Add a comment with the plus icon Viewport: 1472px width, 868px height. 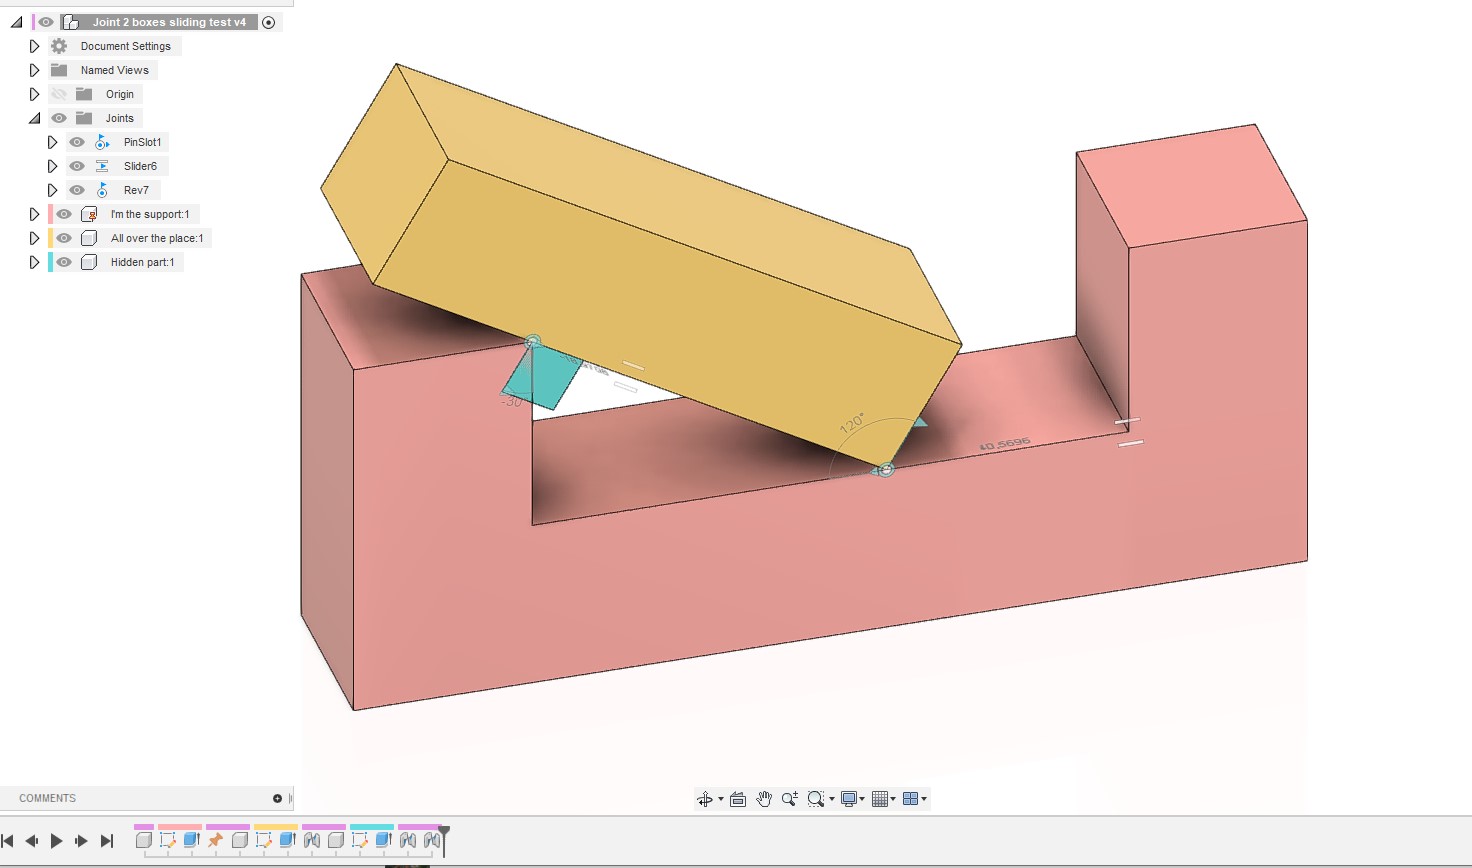(x=277, y=798)
